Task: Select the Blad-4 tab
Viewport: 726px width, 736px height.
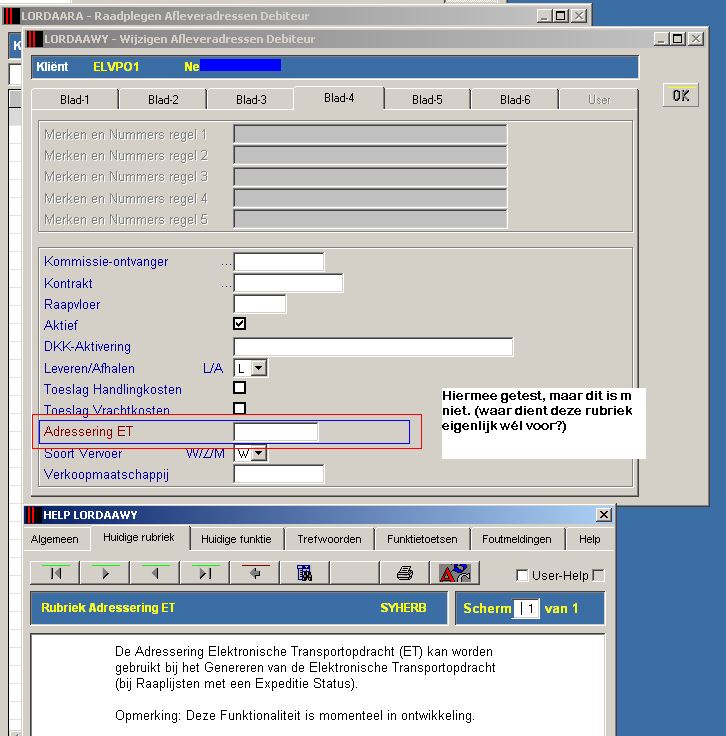Action: coord(339,98)
